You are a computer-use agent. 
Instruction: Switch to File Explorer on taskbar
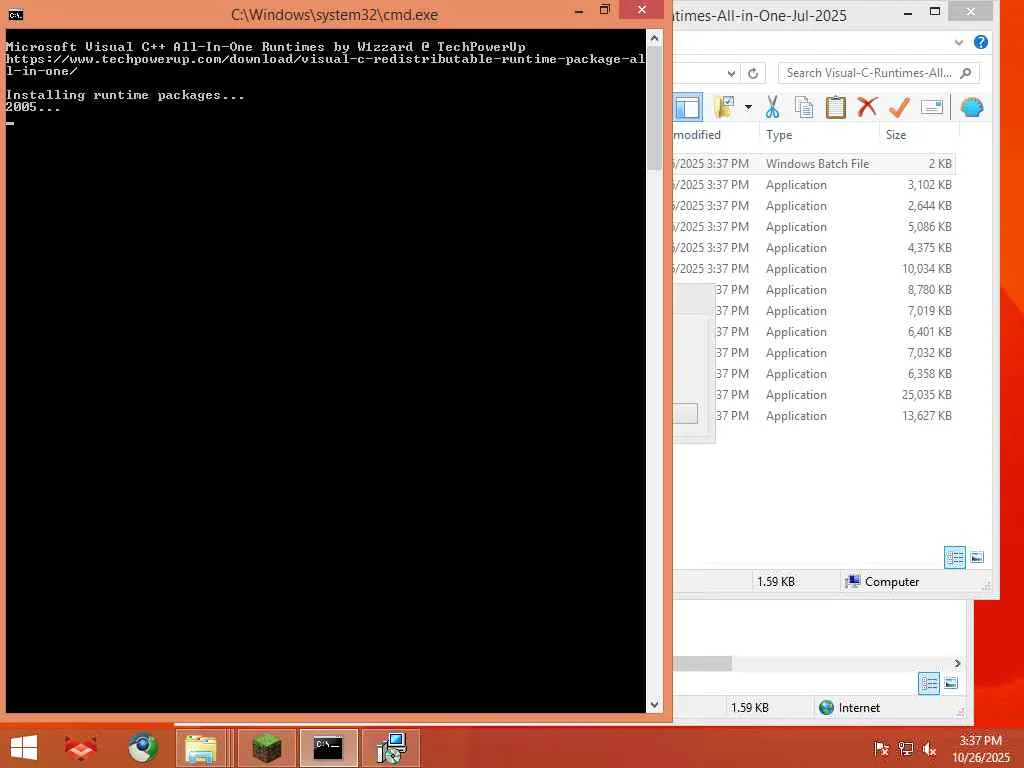click(201, 748)
